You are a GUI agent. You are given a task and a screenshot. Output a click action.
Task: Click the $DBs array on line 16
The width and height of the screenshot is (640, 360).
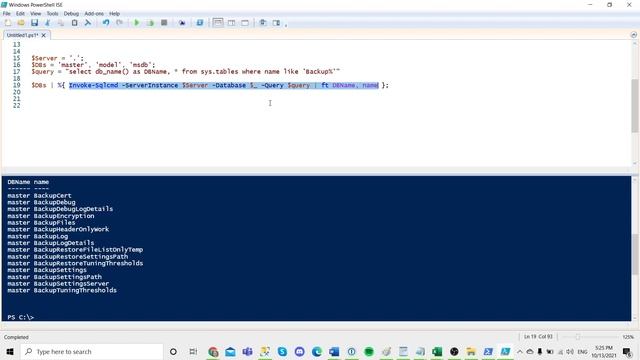(x=93, y=65)
